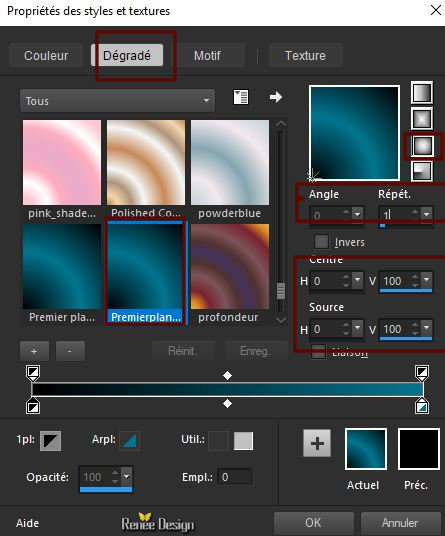Open the Opacité dropdown arrow
Viewport: 445px width, 536px height.
coord(127,476)
